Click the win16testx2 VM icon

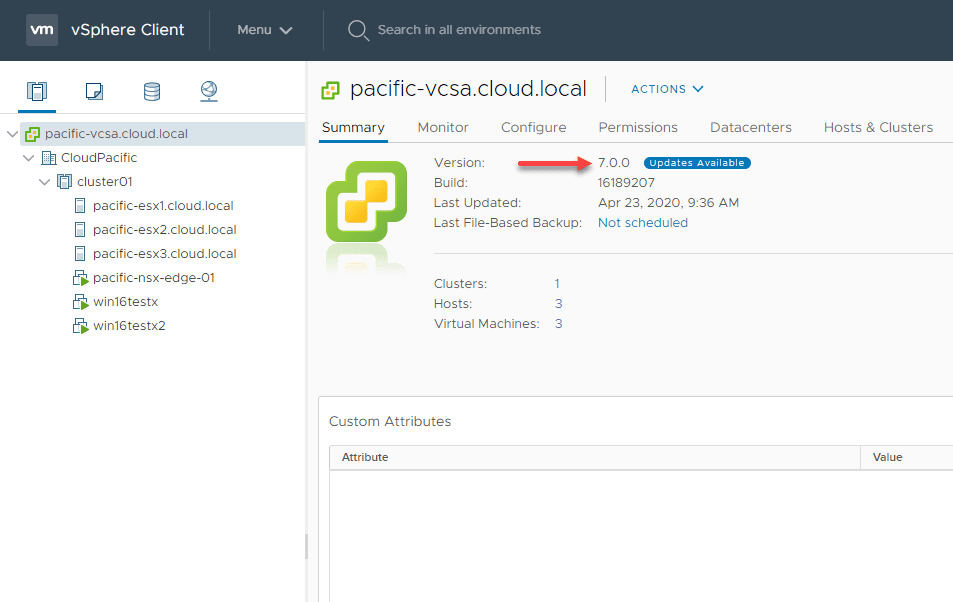point(81,326)
